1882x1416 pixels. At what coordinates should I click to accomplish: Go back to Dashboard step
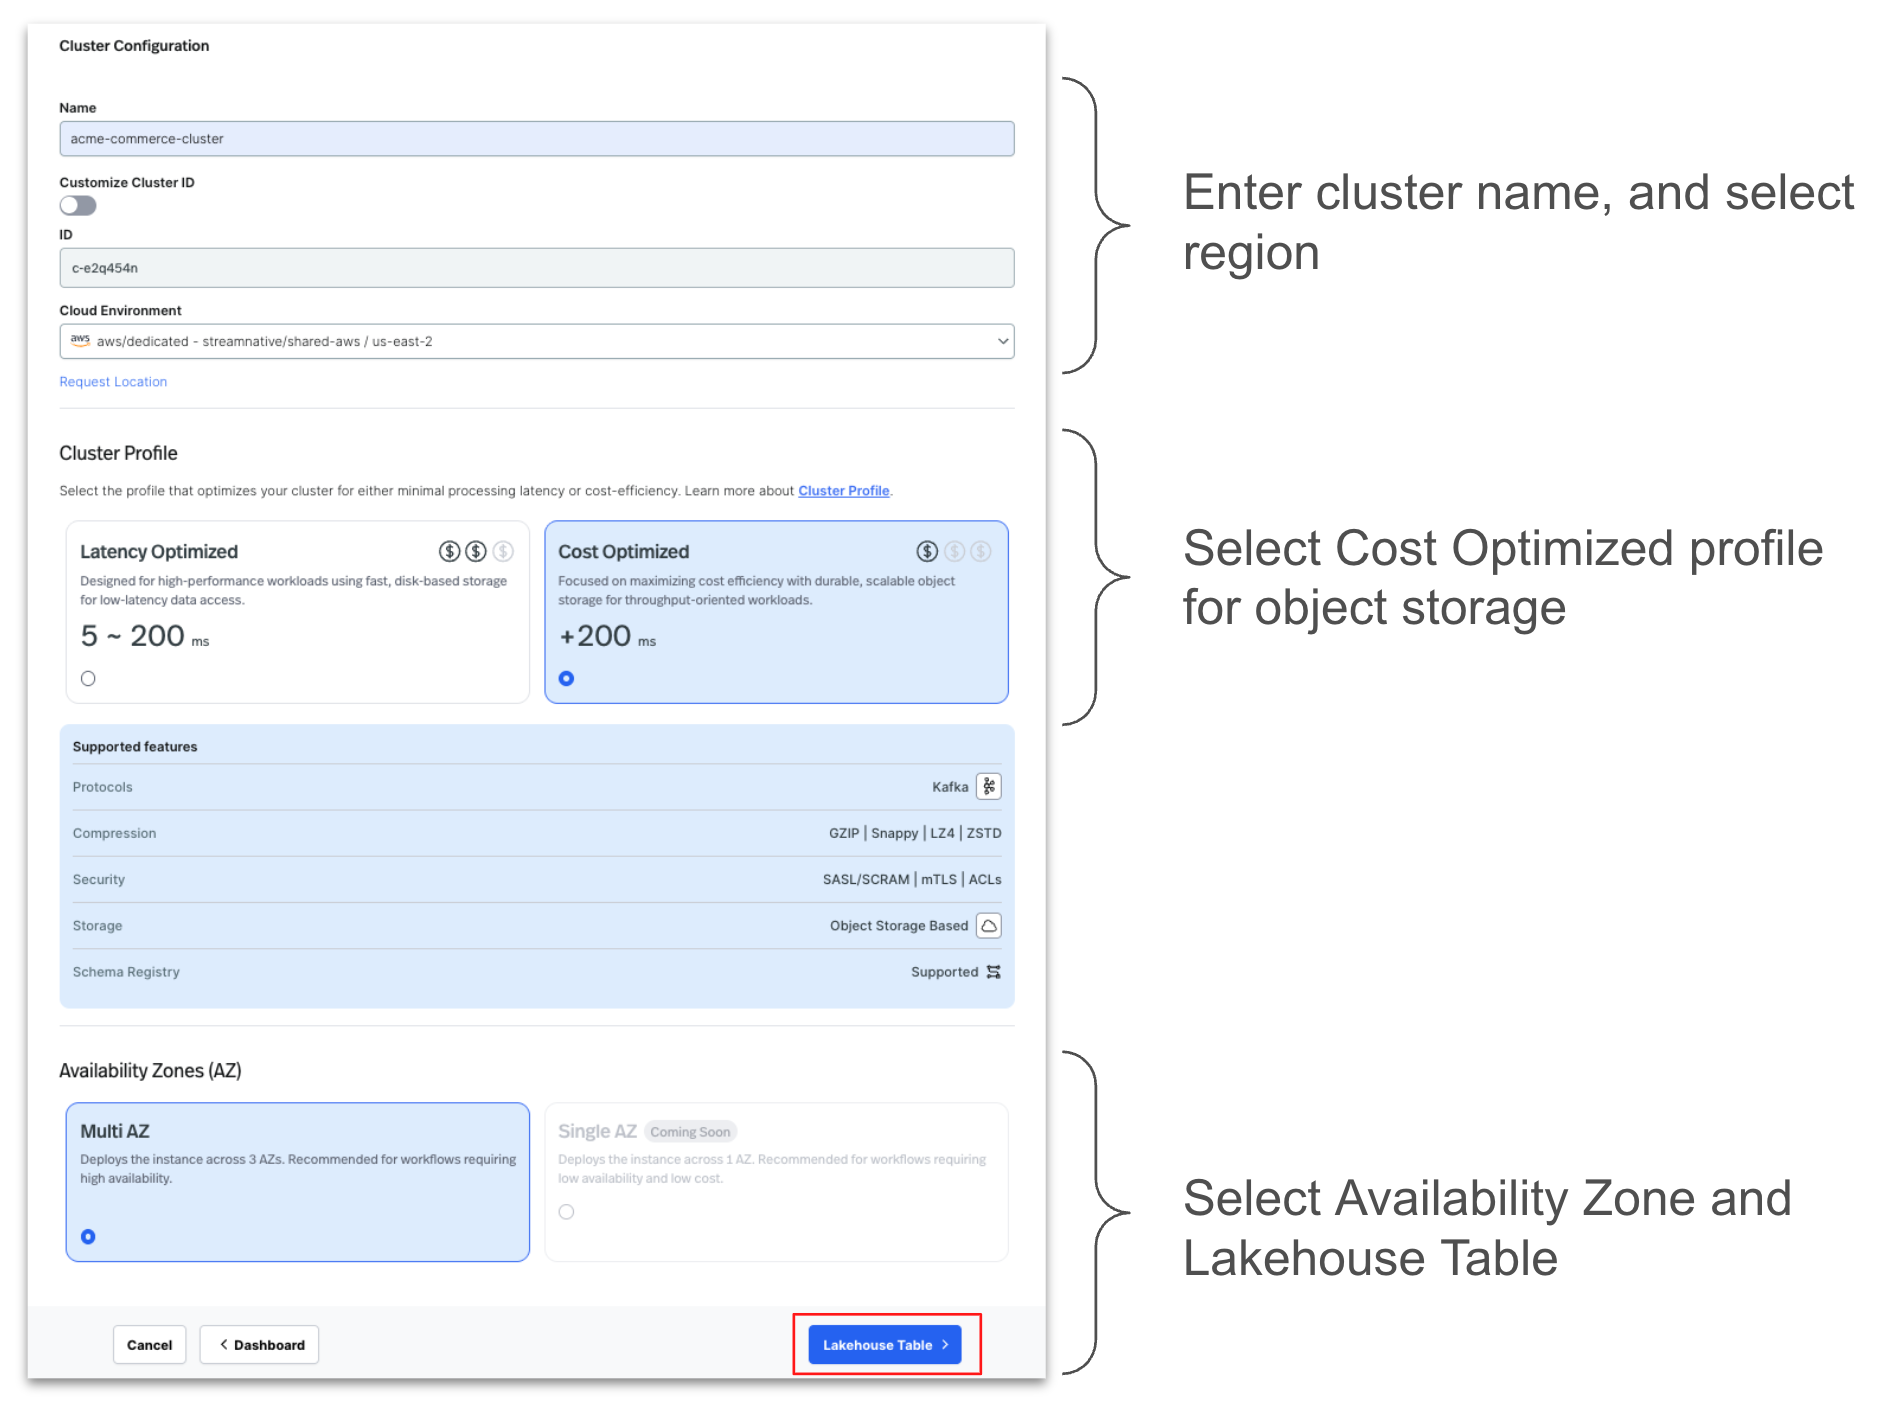click(x=260, y=1345)
